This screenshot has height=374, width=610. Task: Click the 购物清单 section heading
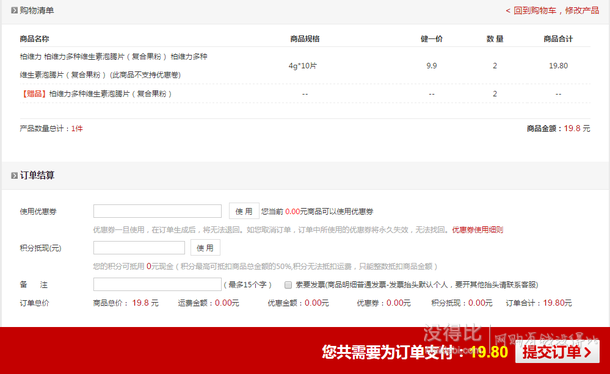click(x=37, y=11)
